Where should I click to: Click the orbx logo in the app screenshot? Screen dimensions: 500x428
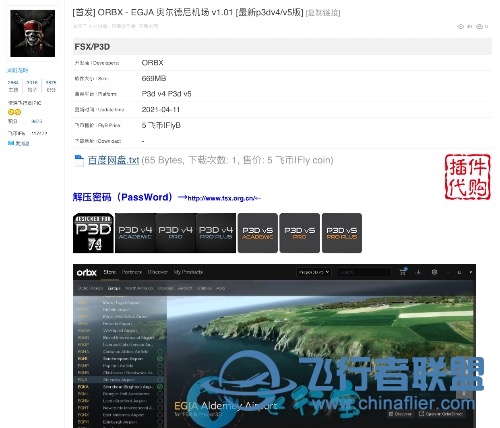pyautogui.click(x=87, y=272)
